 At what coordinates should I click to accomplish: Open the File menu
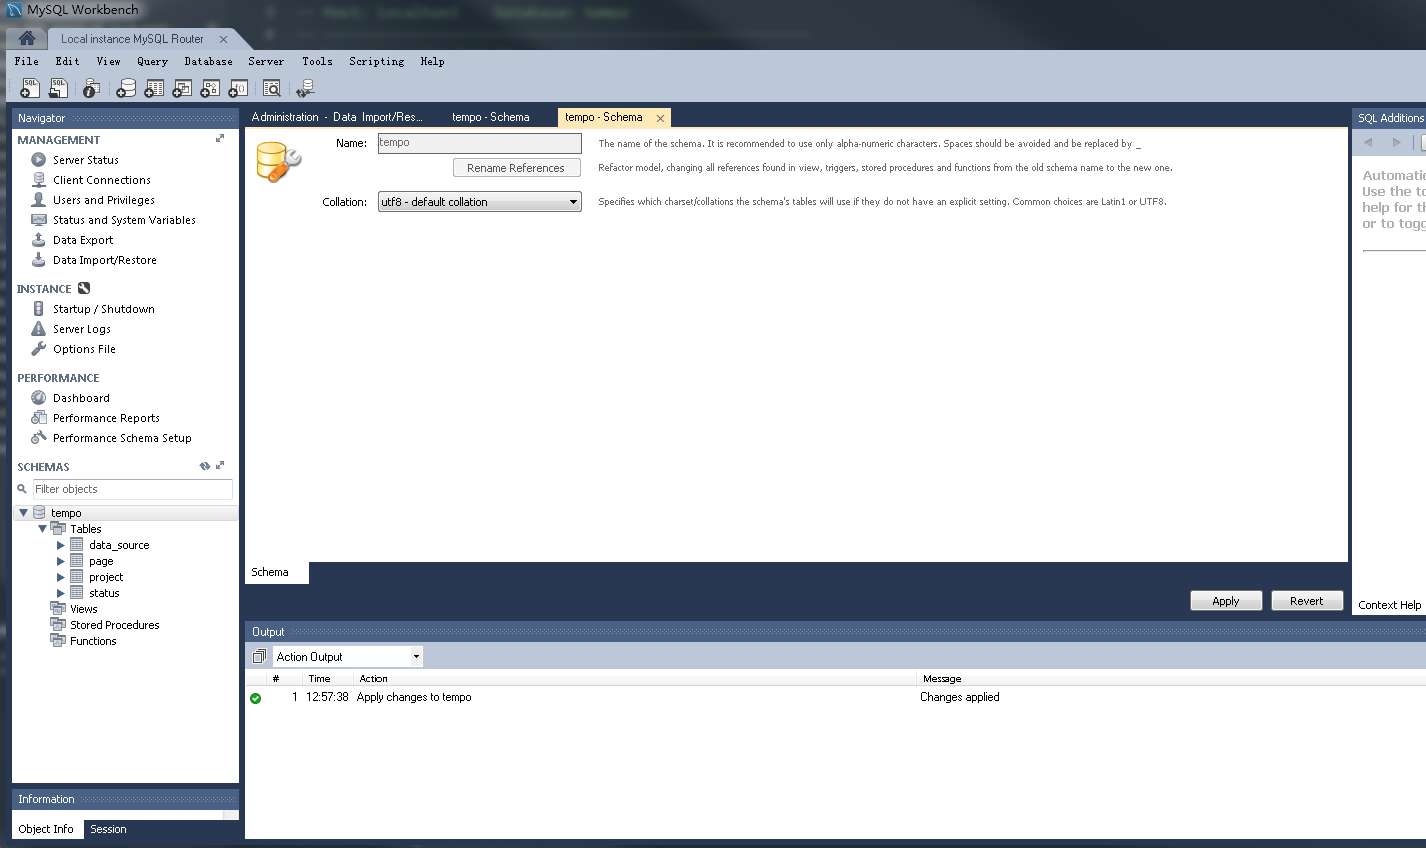tap(27, 61)
